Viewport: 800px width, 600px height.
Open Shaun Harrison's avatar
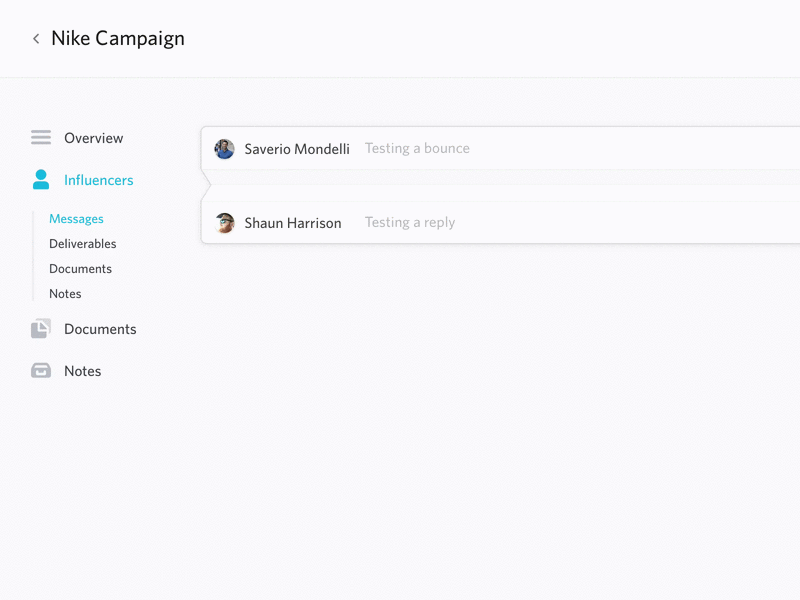coord(224,223)
